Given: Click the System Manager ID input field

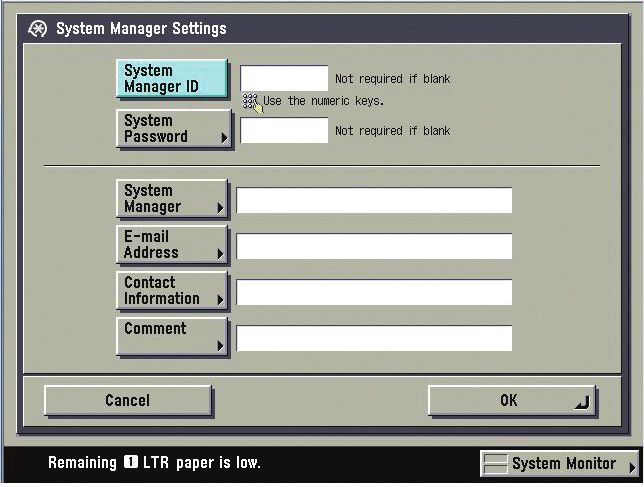Looking at the screenshot, I should tap(284, 78).
